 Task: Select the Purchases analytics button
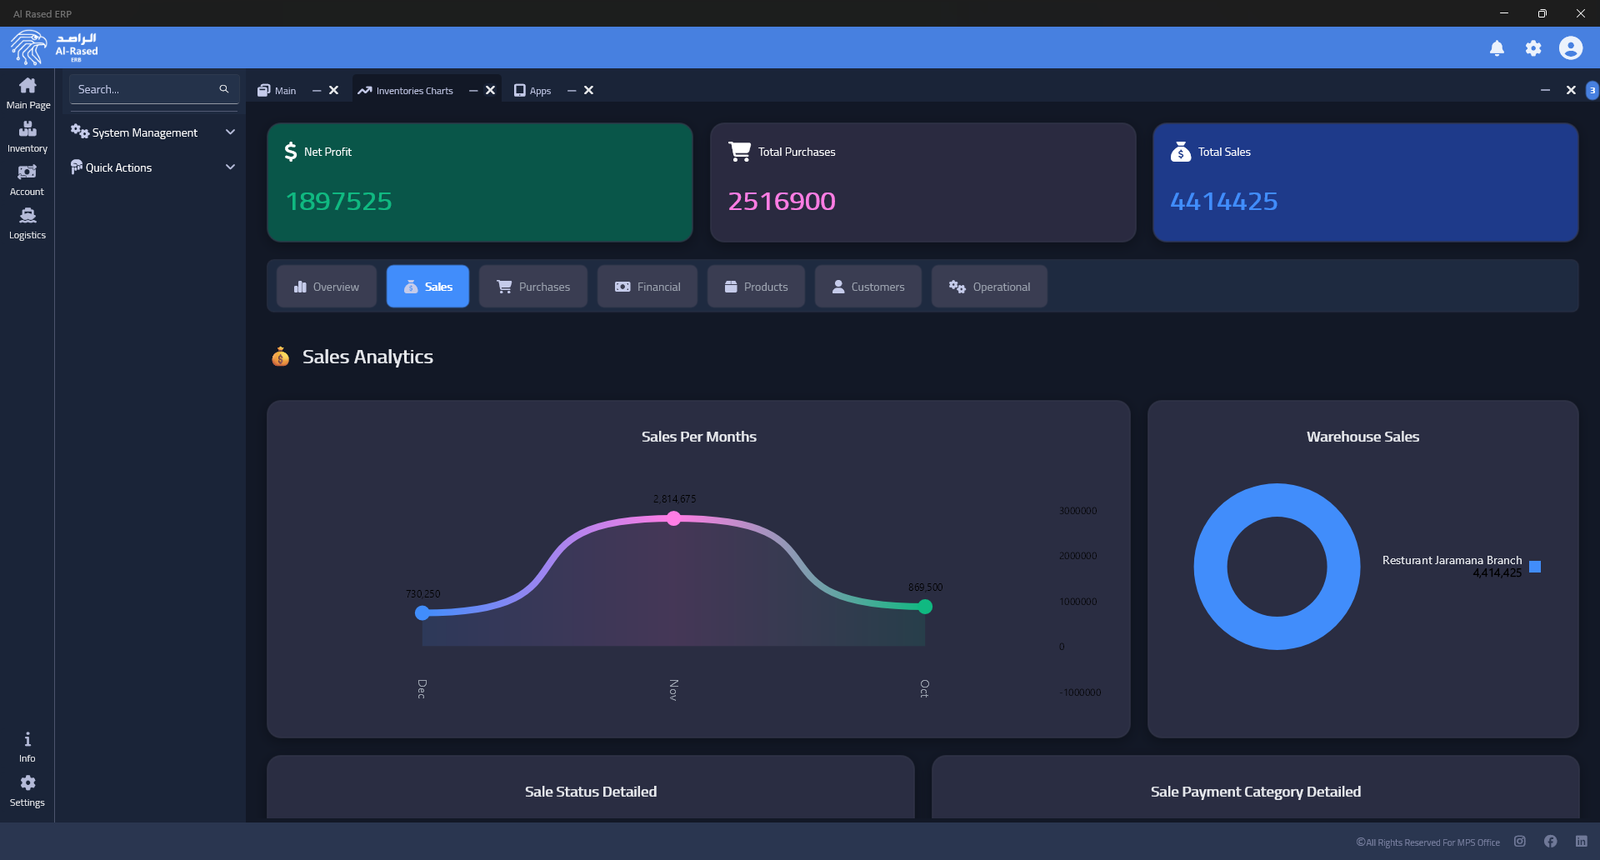click(x=533, y=287)
